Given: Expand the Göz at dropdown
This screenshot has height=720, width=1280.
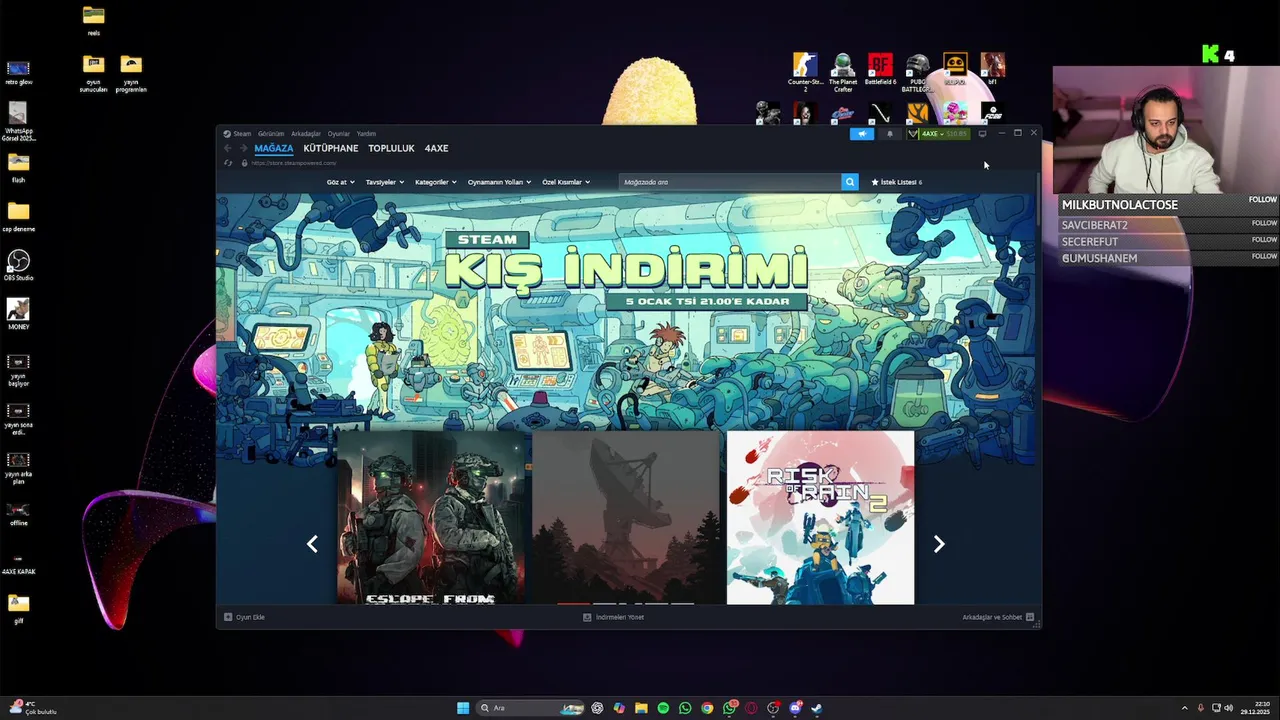Looking at the screenshot, I should pos(340,182).
